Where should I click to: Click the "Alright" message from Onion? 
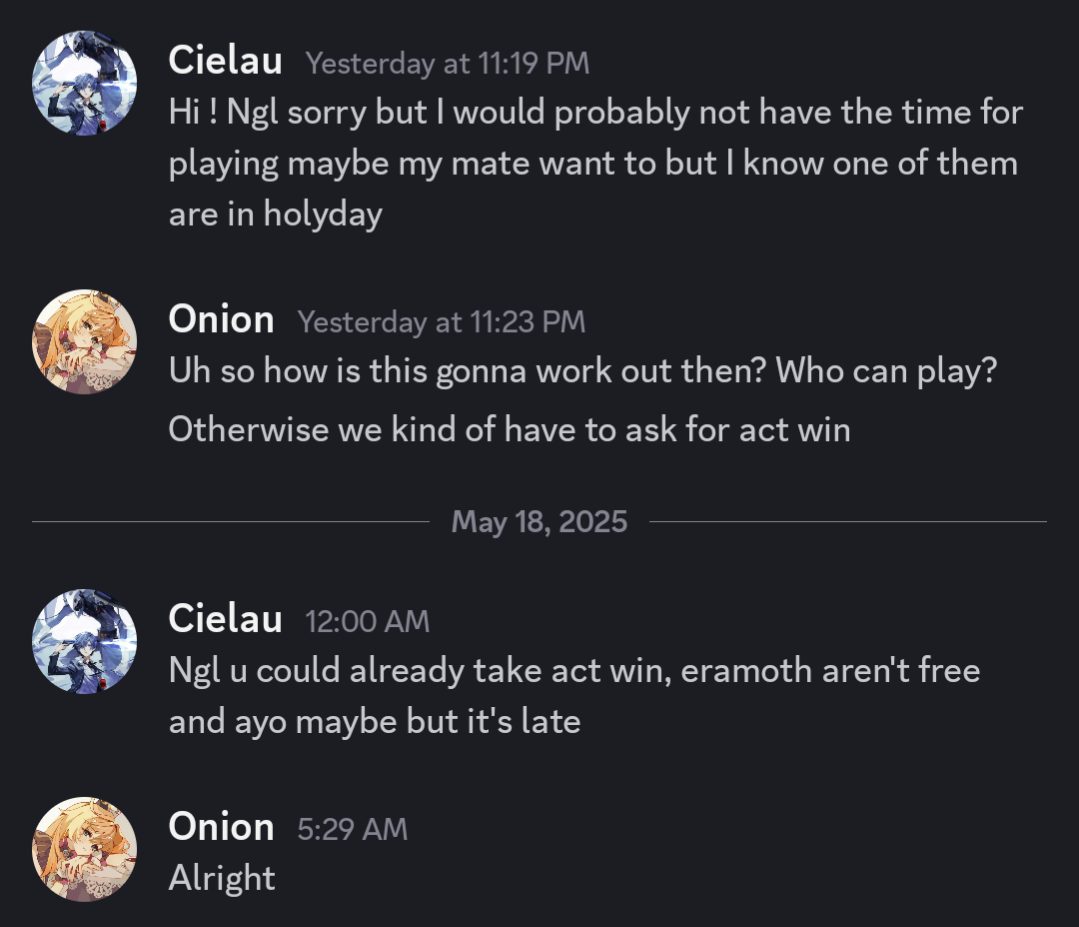(x=222, y=878)
